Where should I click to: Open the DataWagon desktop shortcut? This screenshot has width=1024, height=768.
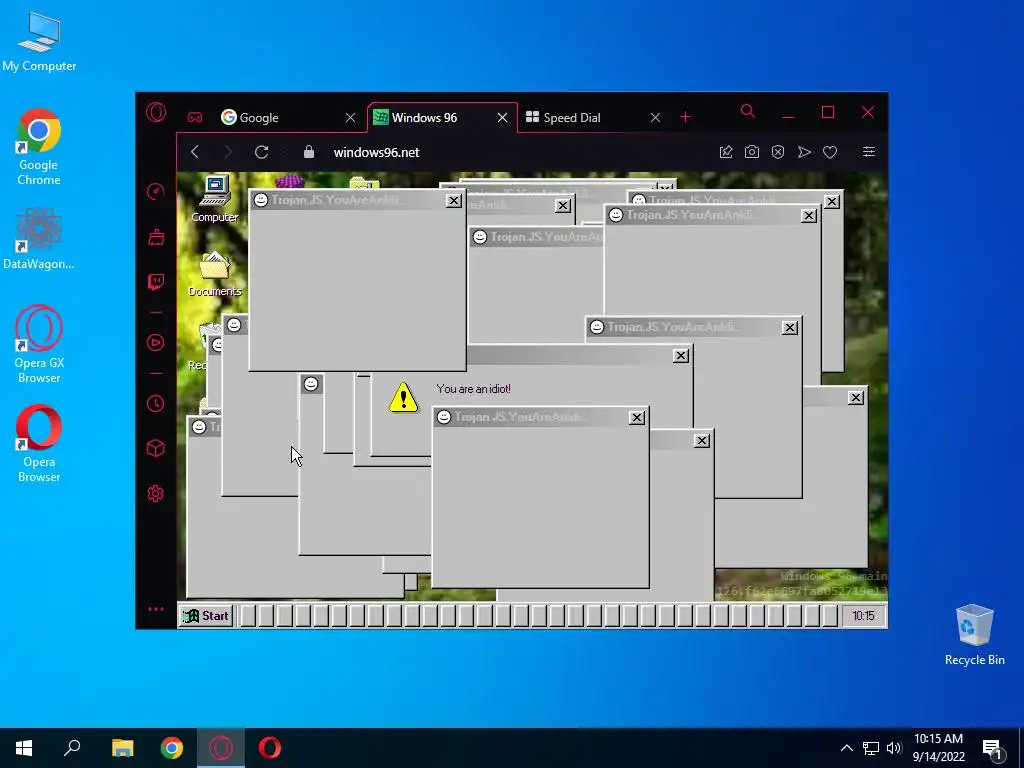tap(39, 238)
